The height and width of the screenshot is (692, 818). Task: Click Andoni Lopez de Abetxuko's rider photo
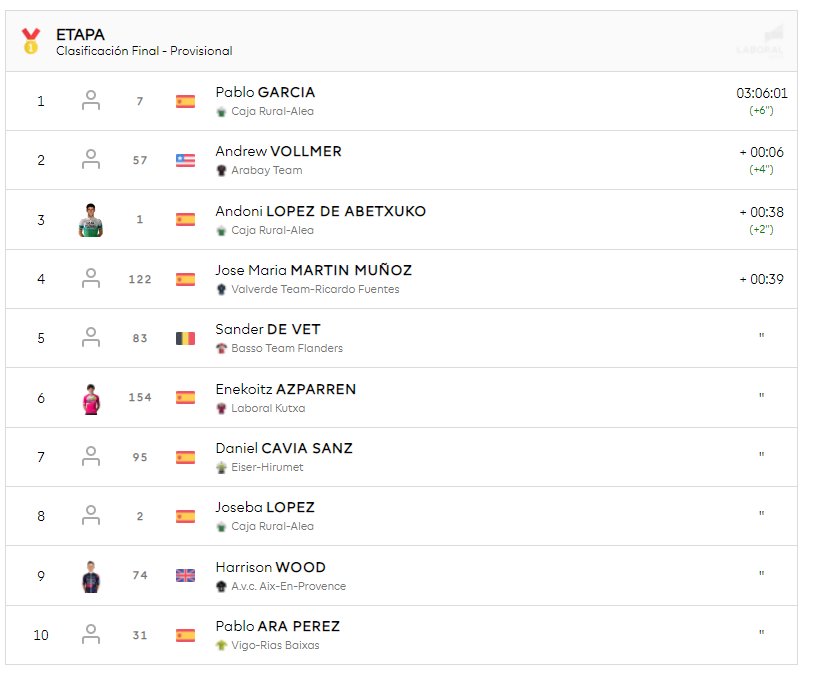pos(91,220)
